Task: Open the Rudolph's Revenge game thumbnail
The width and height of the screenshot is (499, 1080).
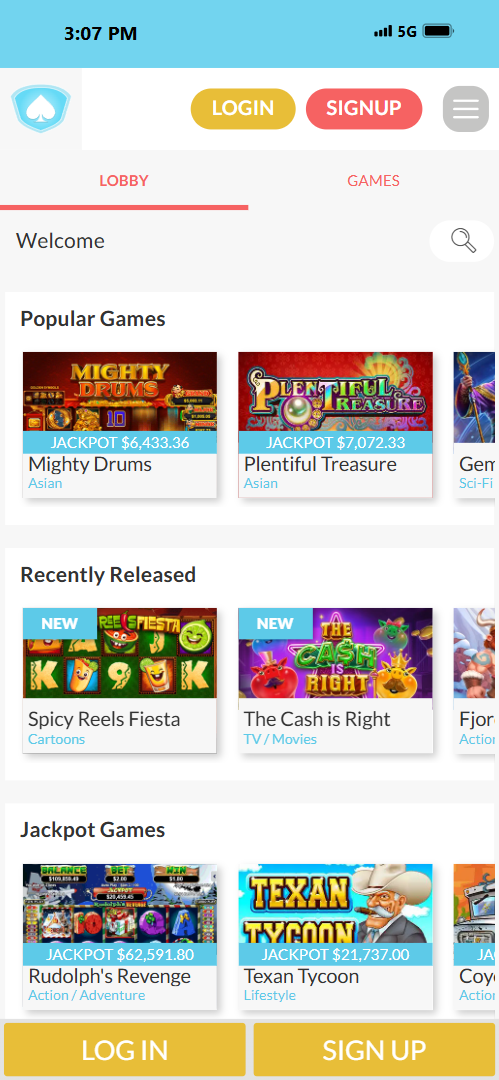Action: pyautogui.click(x=120, y=915)
